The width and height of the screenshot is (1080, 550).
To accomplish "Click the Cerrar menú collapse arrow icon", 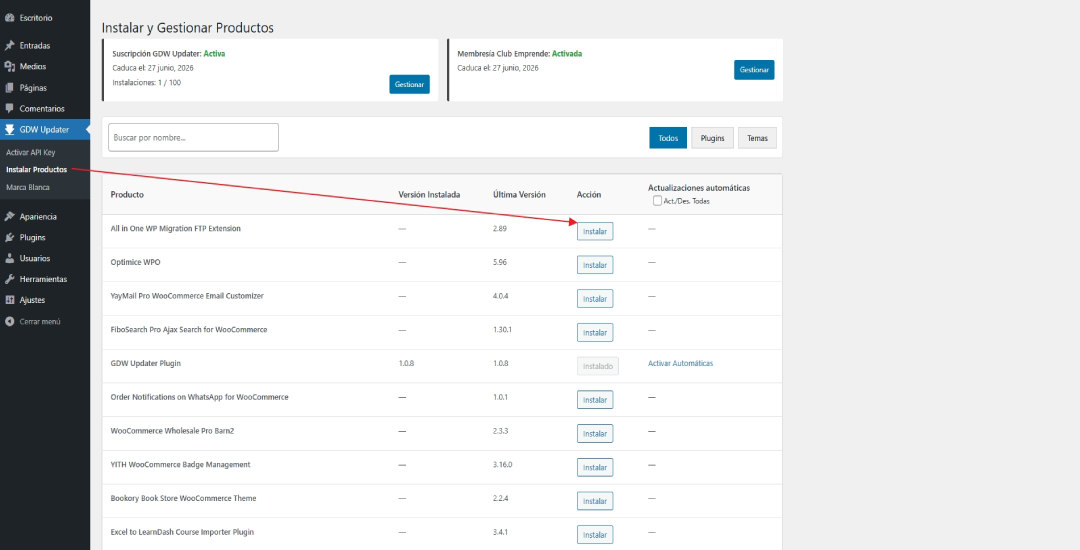I will (10, 321).
